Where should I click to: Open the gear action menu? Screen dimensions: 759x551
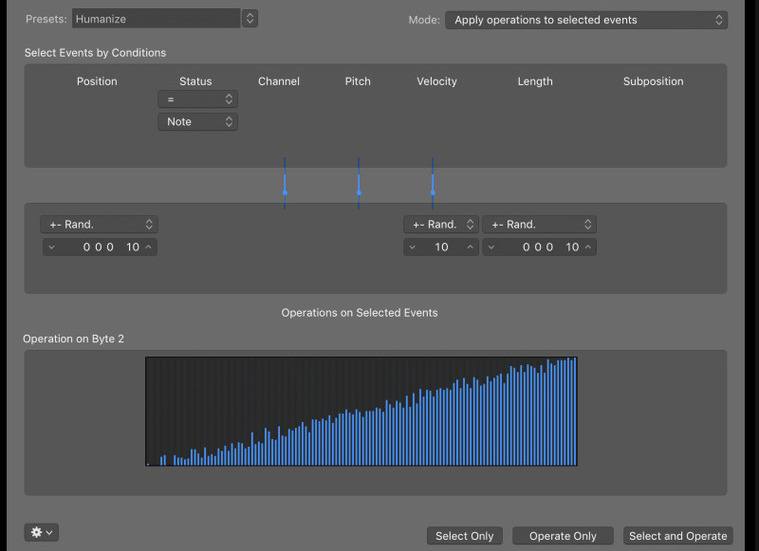click(42, 533)
